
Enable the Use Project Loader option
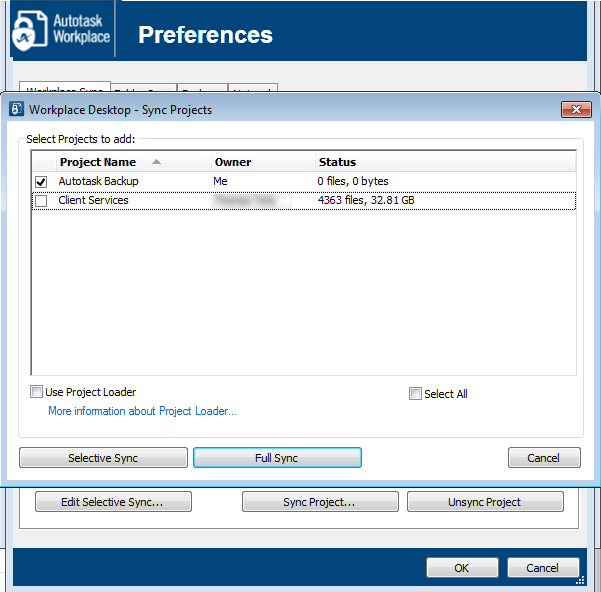point(37,392)
